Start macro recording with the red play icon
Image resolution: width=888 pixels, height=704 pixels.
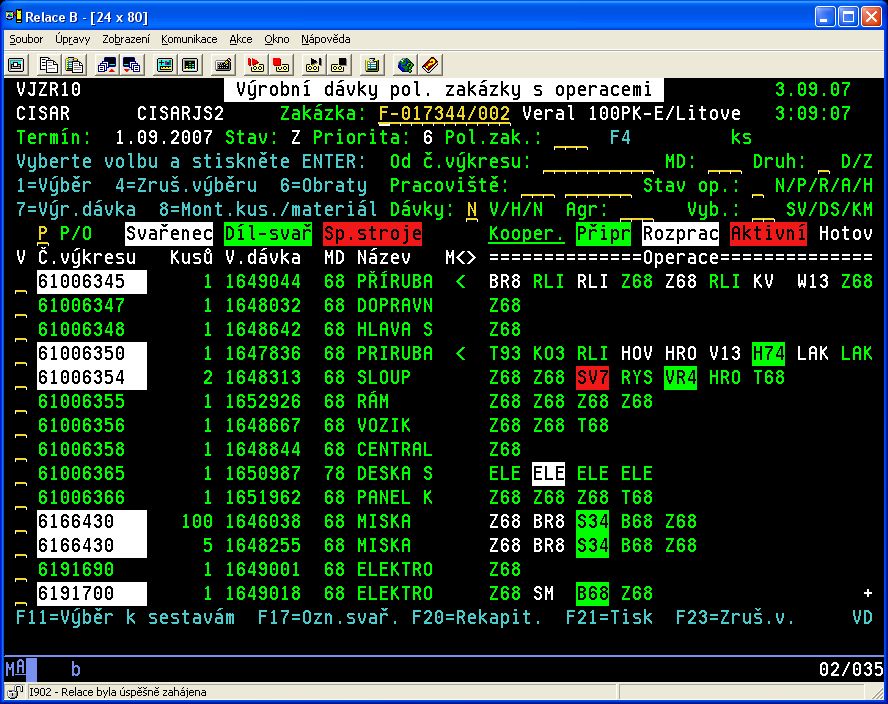[x=255, y=65]
